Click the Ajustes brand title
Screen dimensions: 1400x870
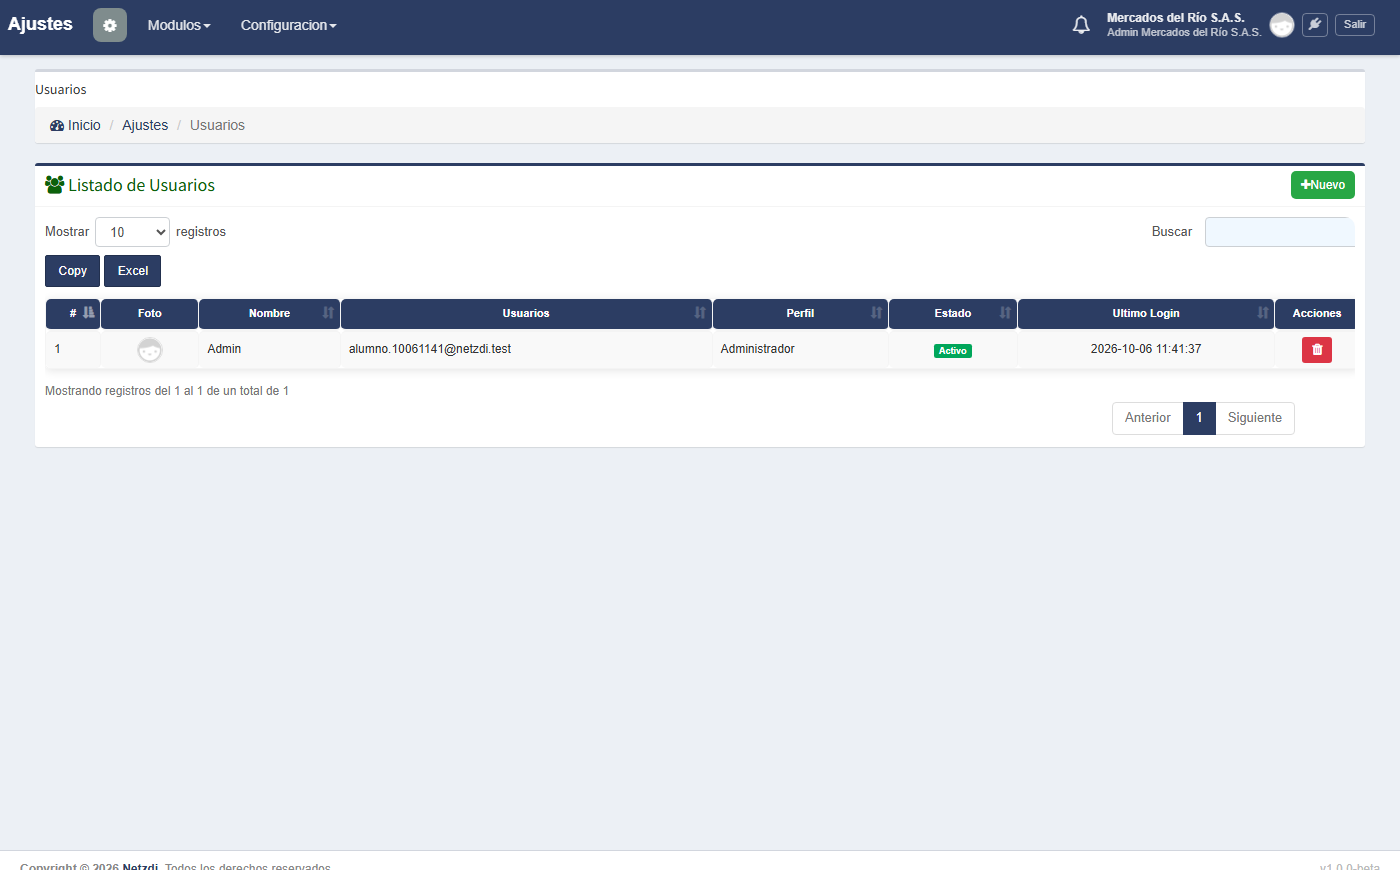pos(40,24)
